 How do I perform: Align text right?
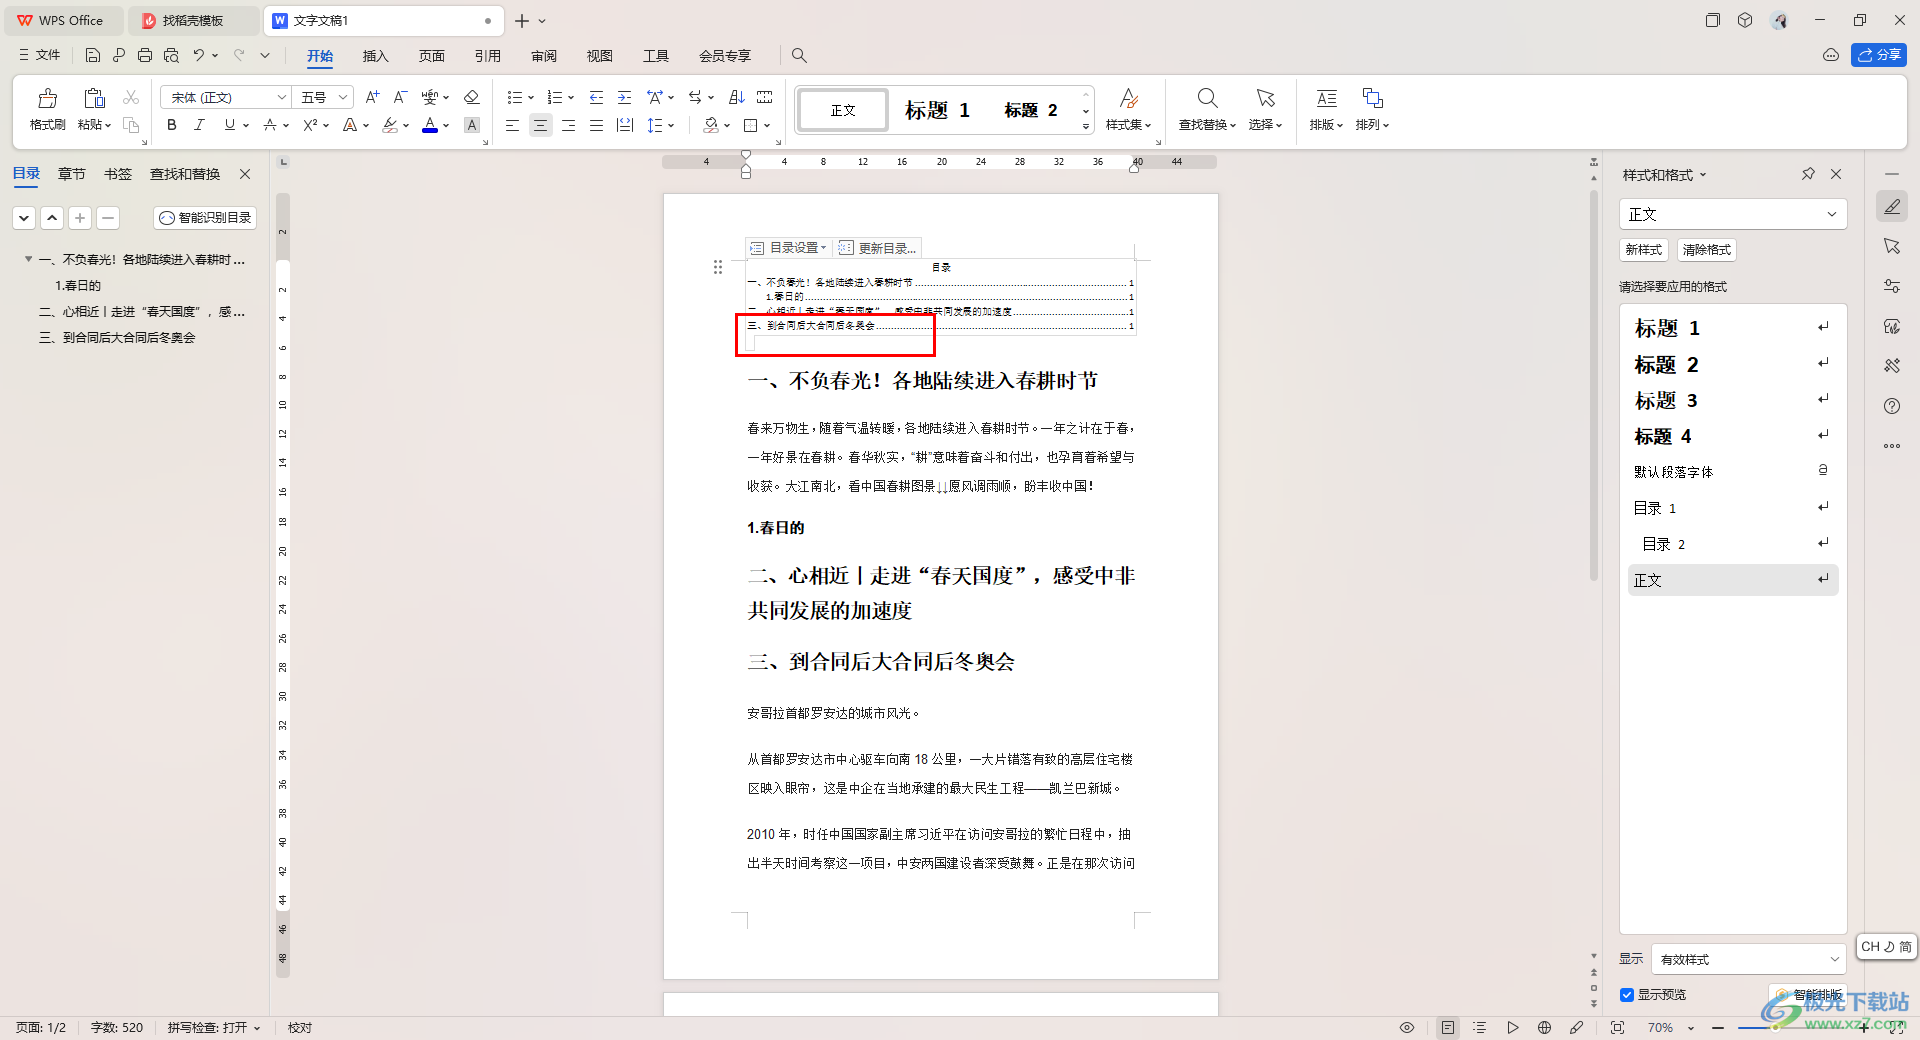[x=568, y=125]
